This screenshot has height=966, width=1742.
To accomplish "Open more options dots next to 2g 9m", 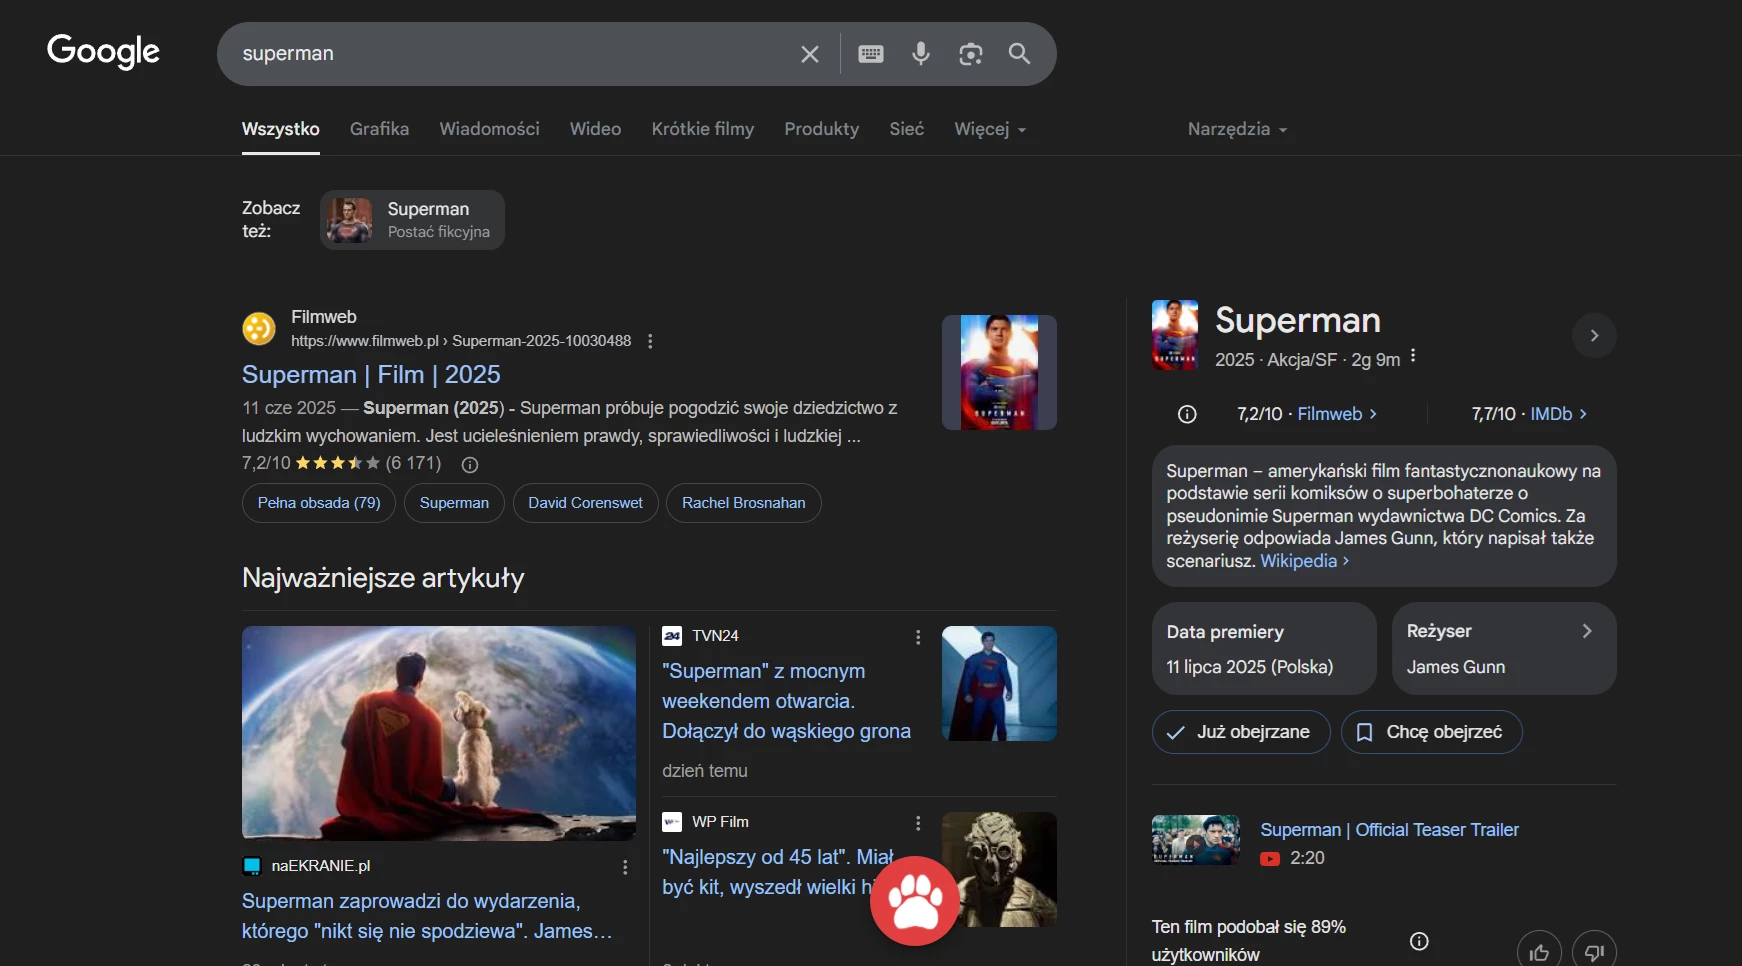I will pyautogui.click(x=1413, y=356).
